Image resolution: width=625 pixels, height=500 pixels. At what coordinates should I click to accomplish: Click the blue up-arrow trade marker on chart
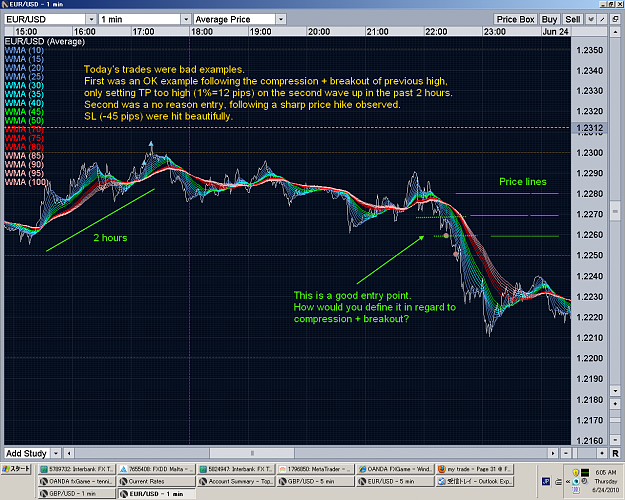pos(151,146)
